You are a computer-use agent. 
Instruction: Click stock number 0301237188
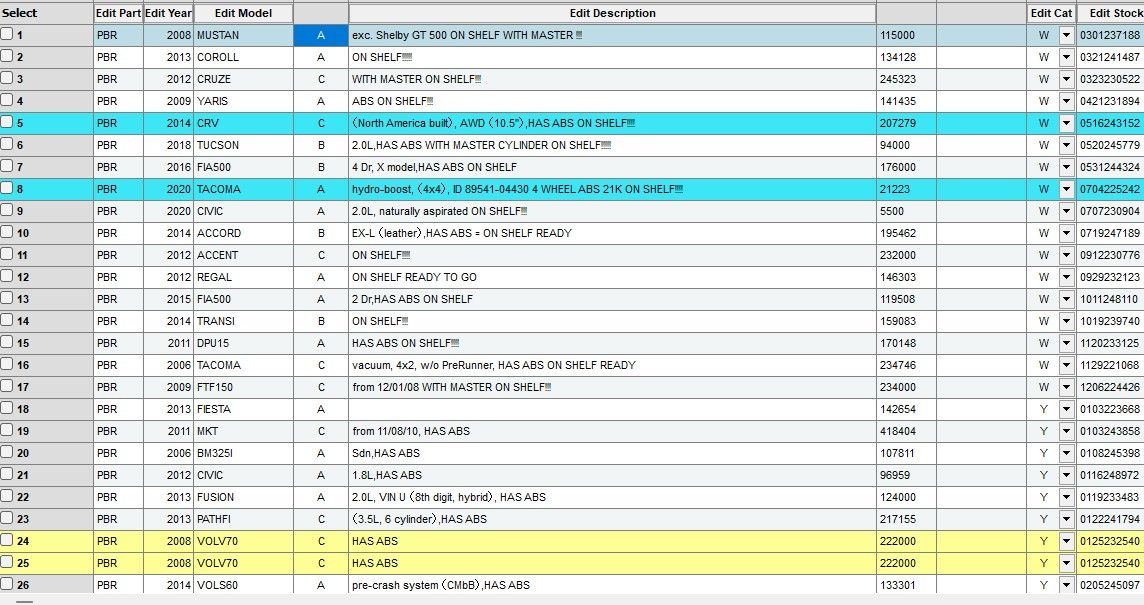1110,35
